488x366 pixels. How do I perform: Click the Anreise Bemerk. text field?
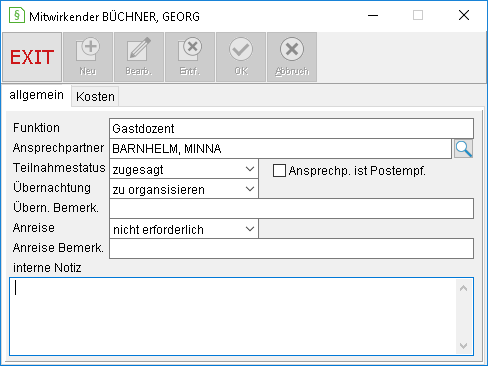click(x=291, y=249)
